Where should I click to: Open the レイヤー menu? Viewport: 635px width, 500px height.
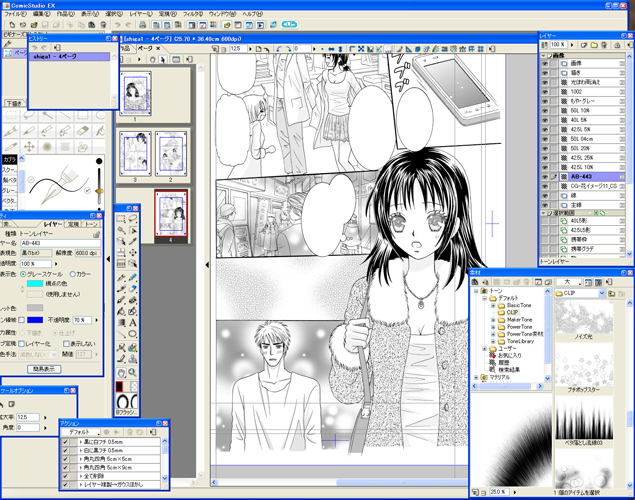click(141, 14)
